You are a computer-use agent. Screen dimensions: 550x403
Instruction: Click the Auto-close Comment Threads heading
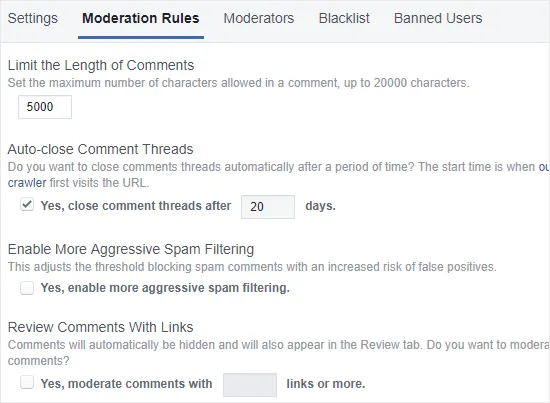101,149
